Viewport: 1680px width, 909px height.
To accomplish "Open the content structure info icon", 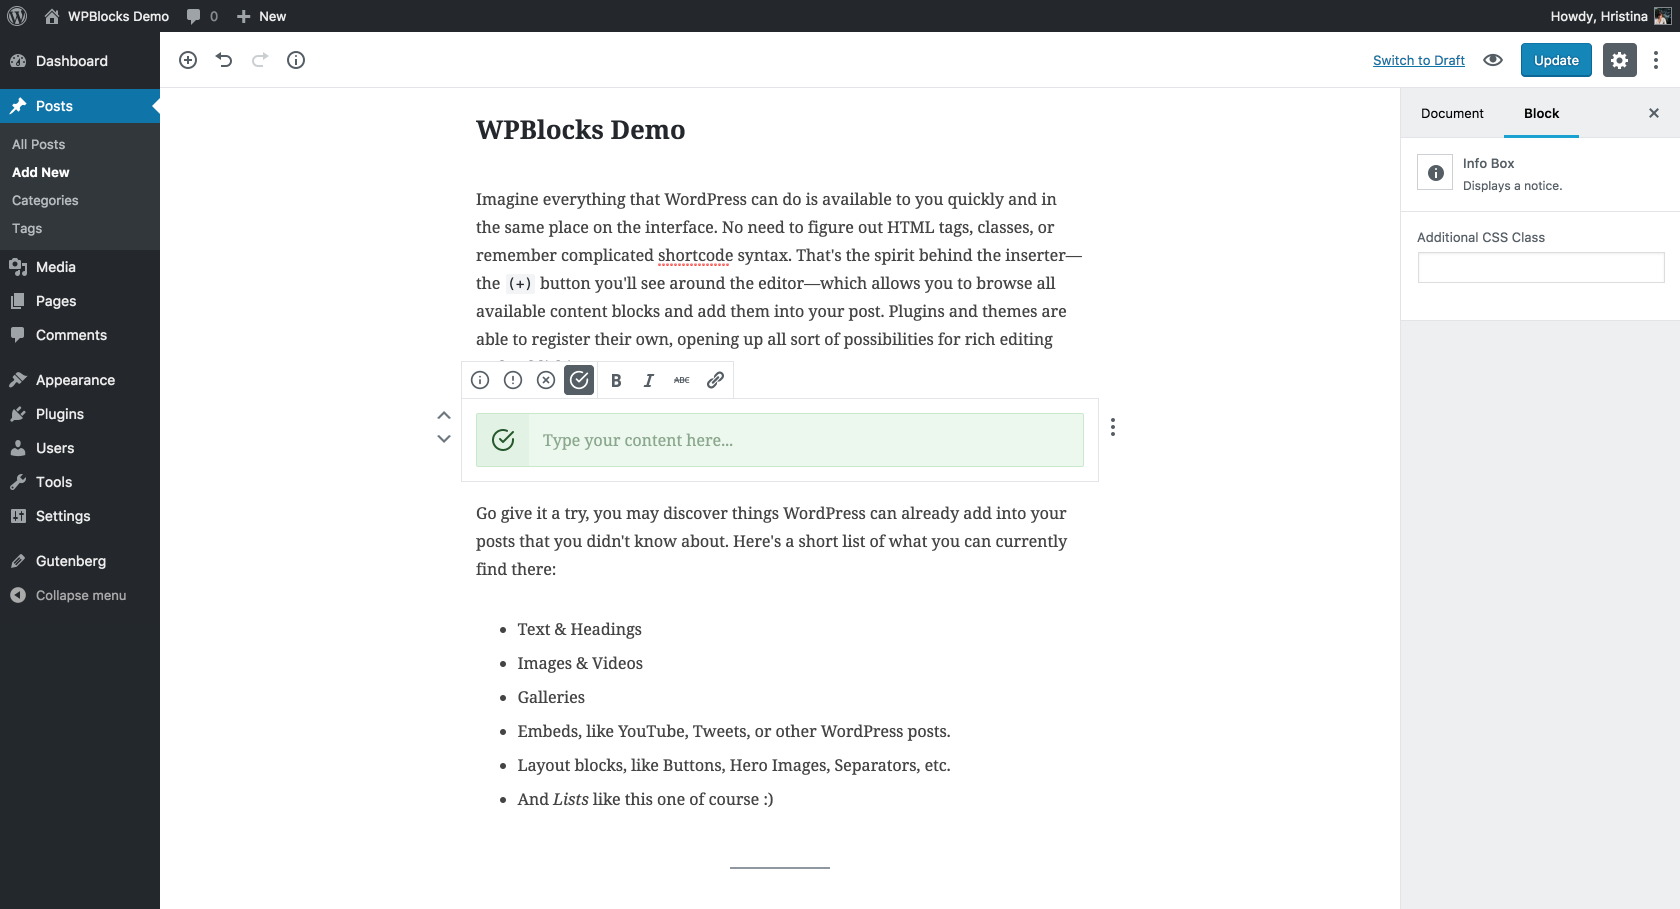I will click(296, 60).
